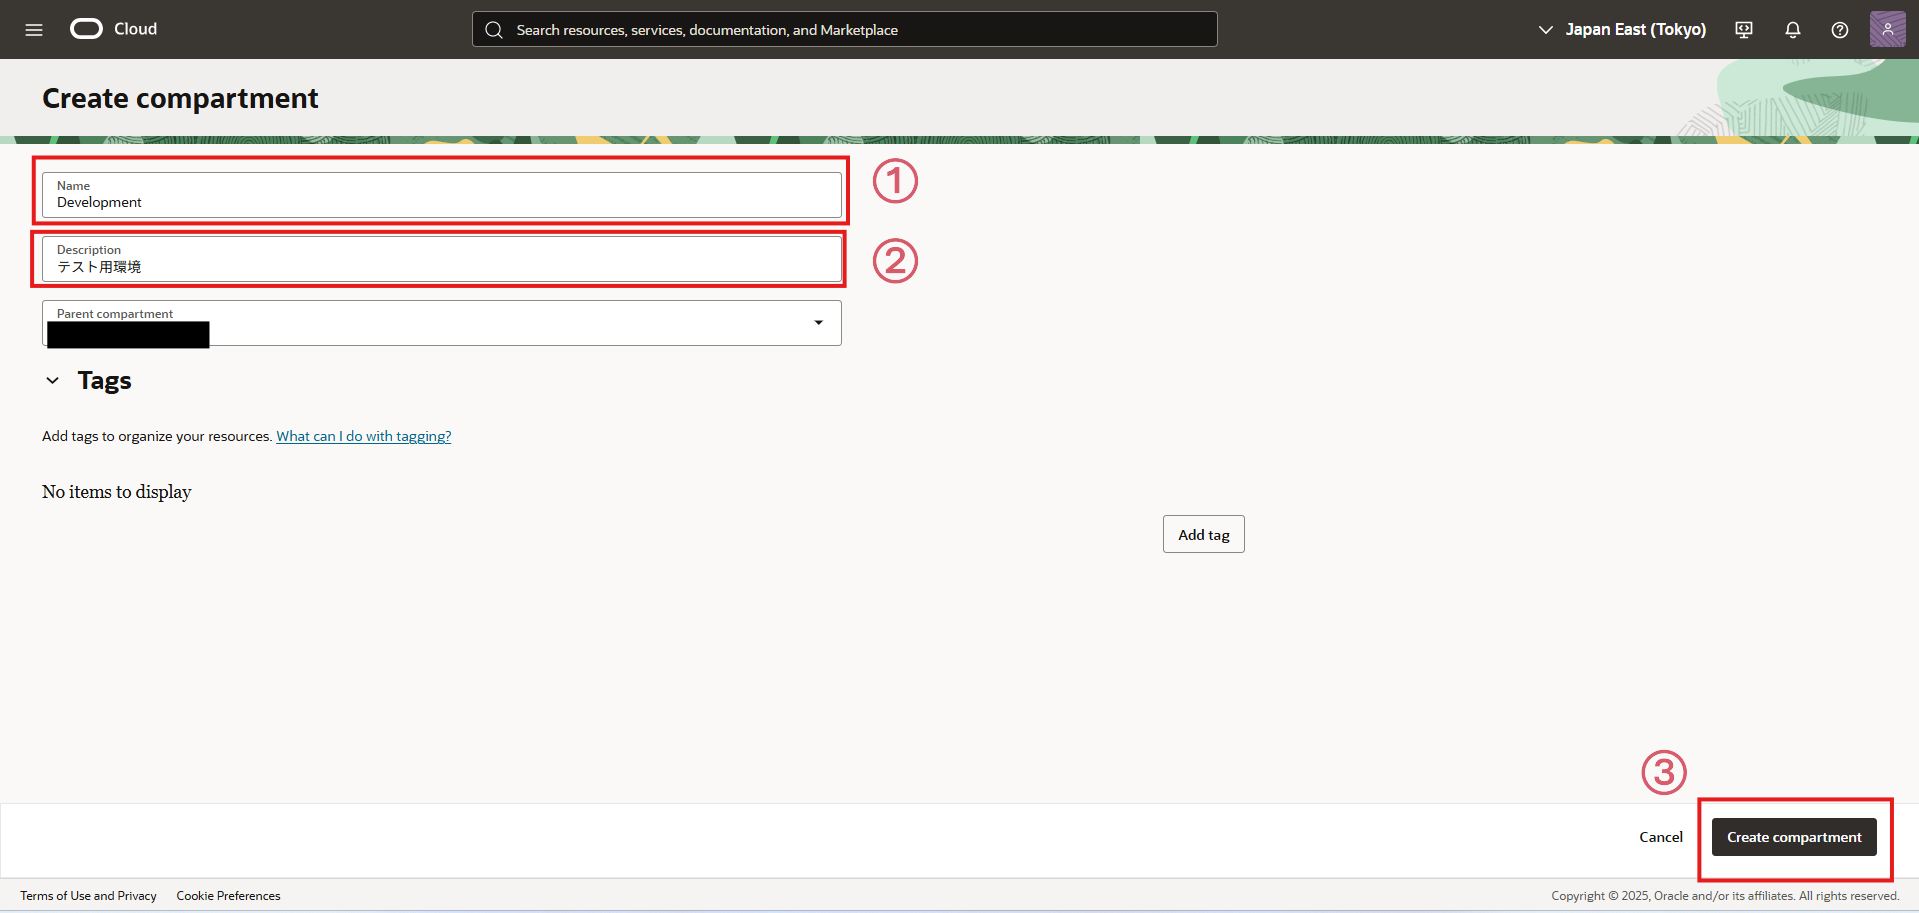The image size is (1919, 913).
Task: Click the 'No items to display' text
Action: (x=117, y=492)
